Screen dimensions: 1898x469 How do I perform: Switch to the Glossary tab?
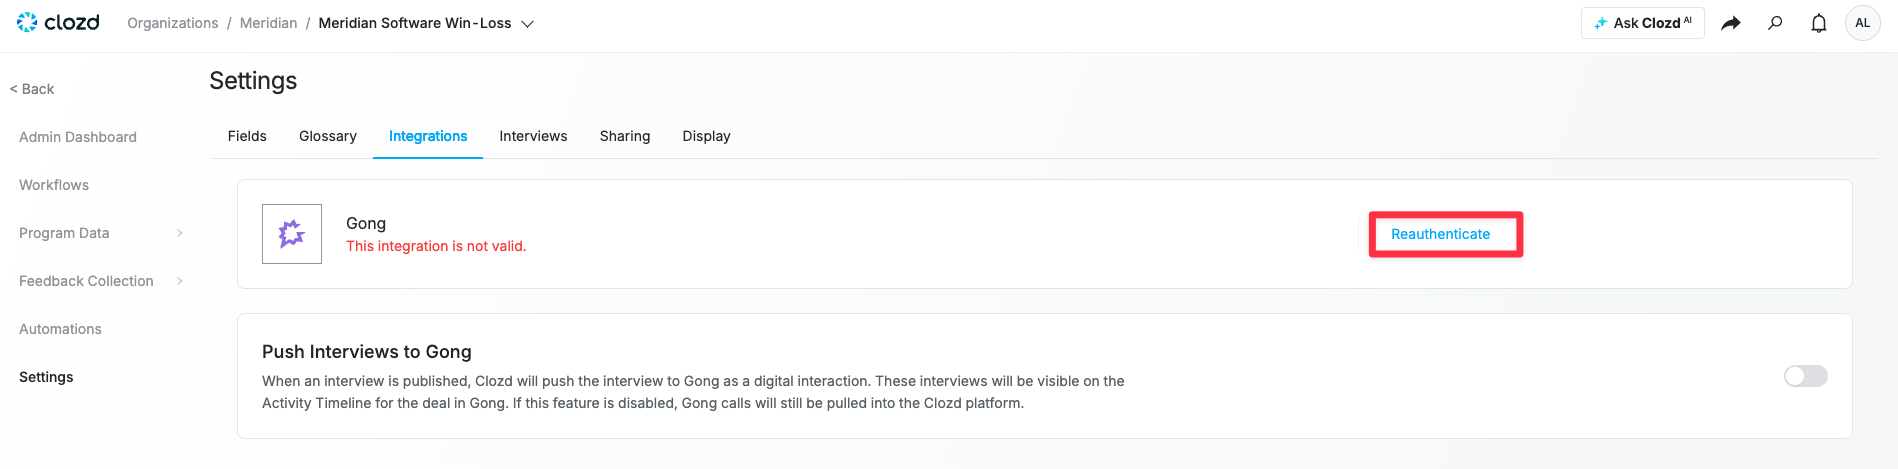point(327,136)
